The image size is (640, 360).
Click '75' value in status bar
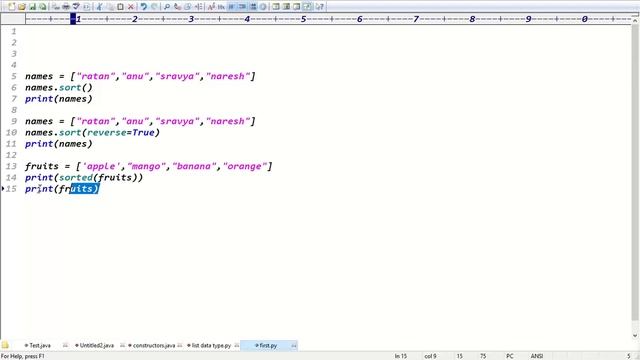coord(483,356)
